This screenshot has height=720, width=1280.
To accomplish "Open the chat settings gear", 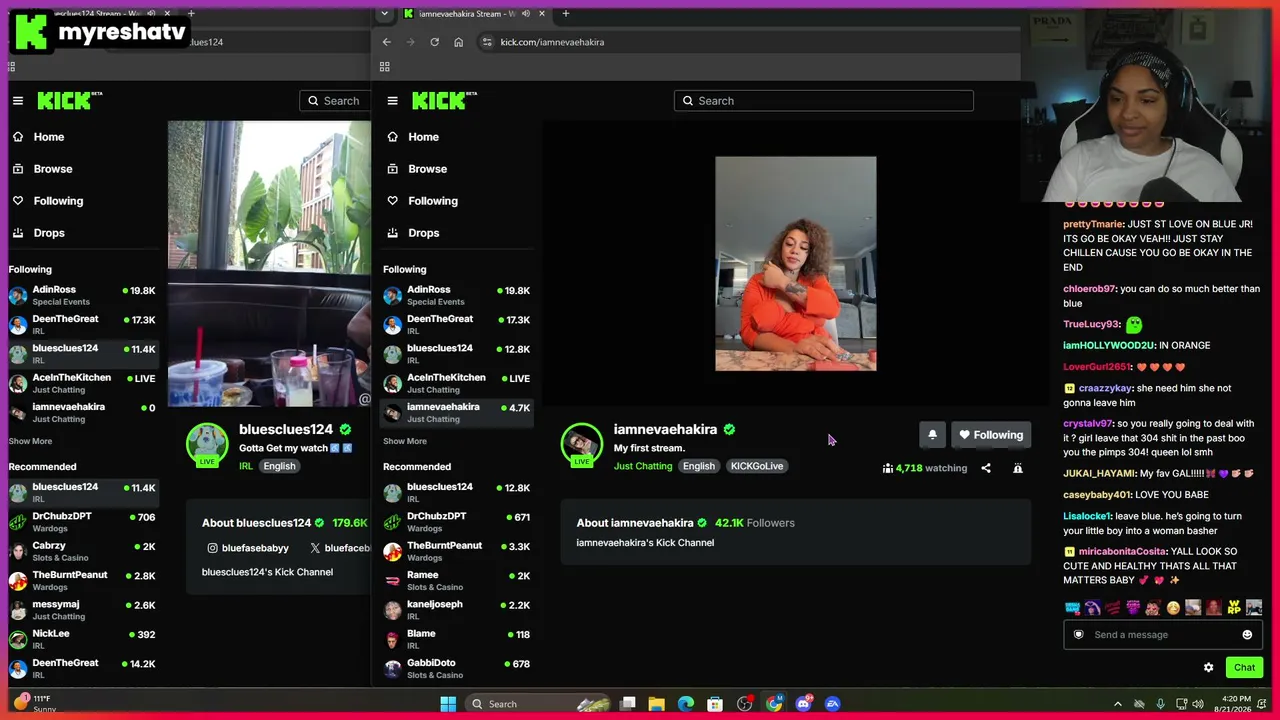I will tap(1208, 667).
